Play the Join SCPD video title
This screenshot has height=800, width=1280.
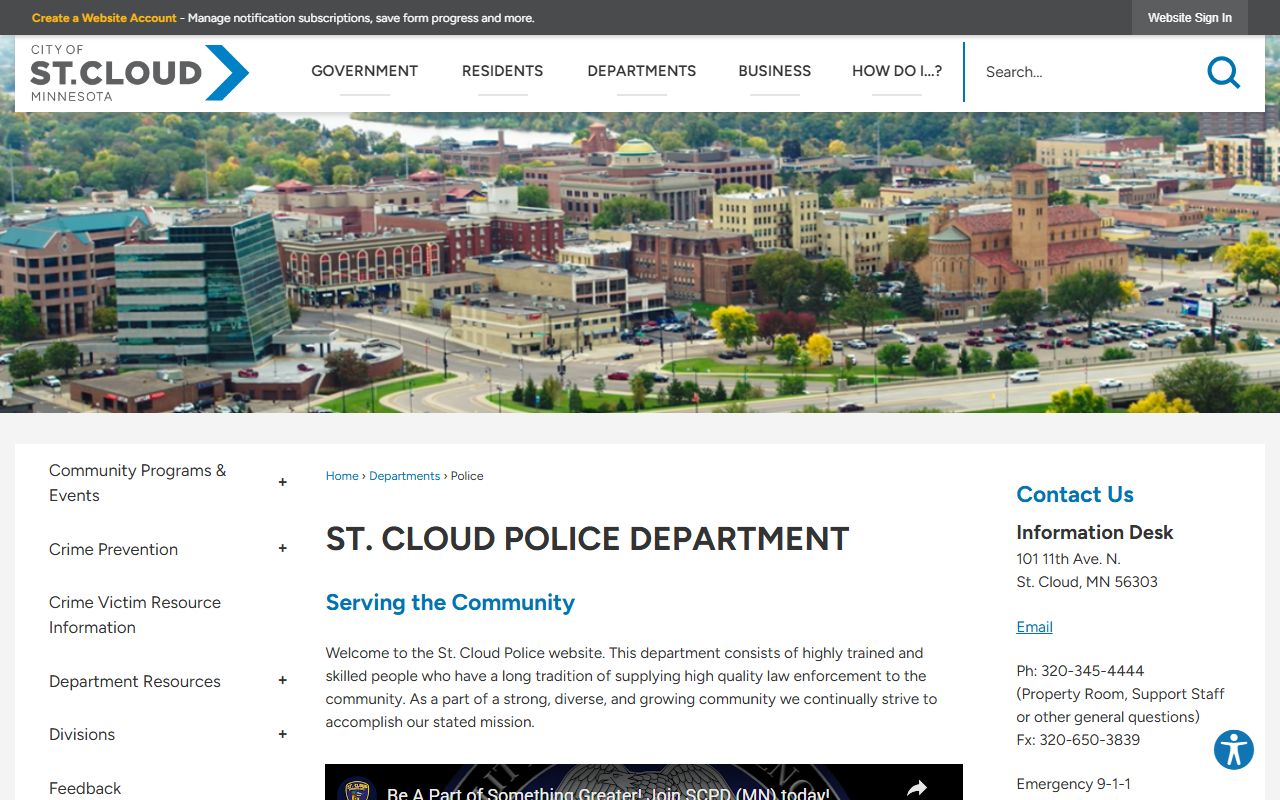[x=608, y=793]
